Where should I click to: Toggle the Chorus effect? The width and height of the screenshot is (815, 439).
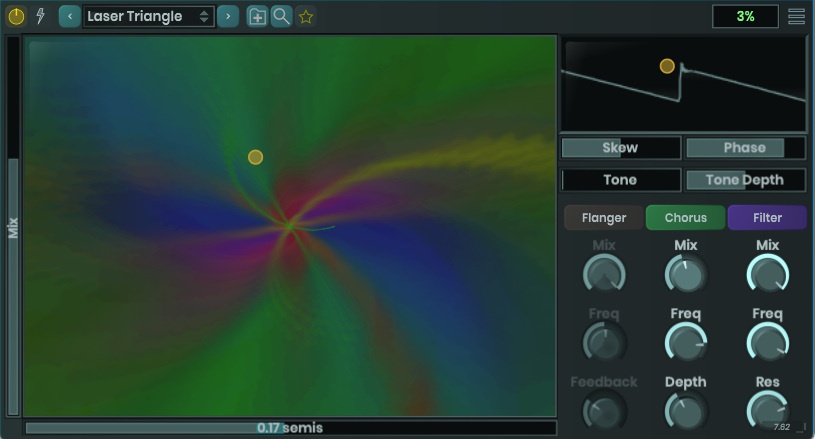[685, 217]
